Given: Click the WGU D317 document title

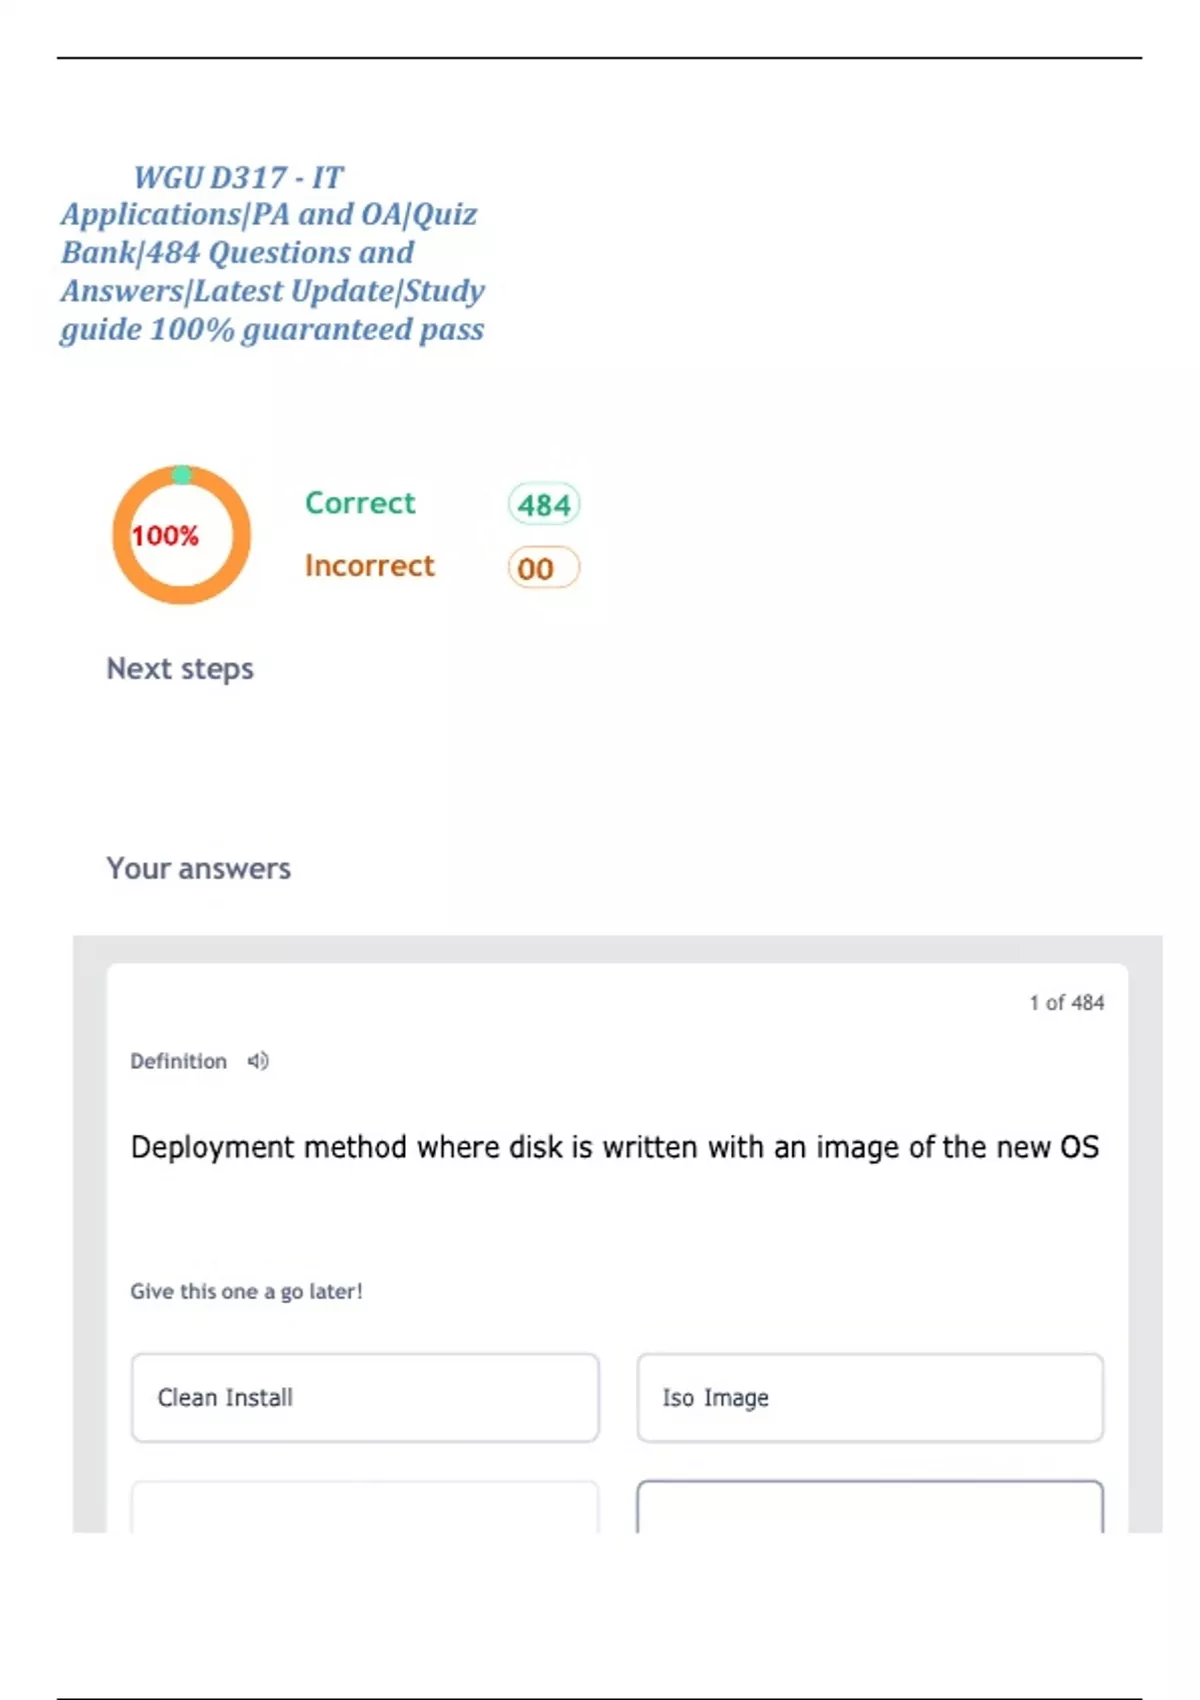Looking at the screenshot, I should tap(238, 178).
